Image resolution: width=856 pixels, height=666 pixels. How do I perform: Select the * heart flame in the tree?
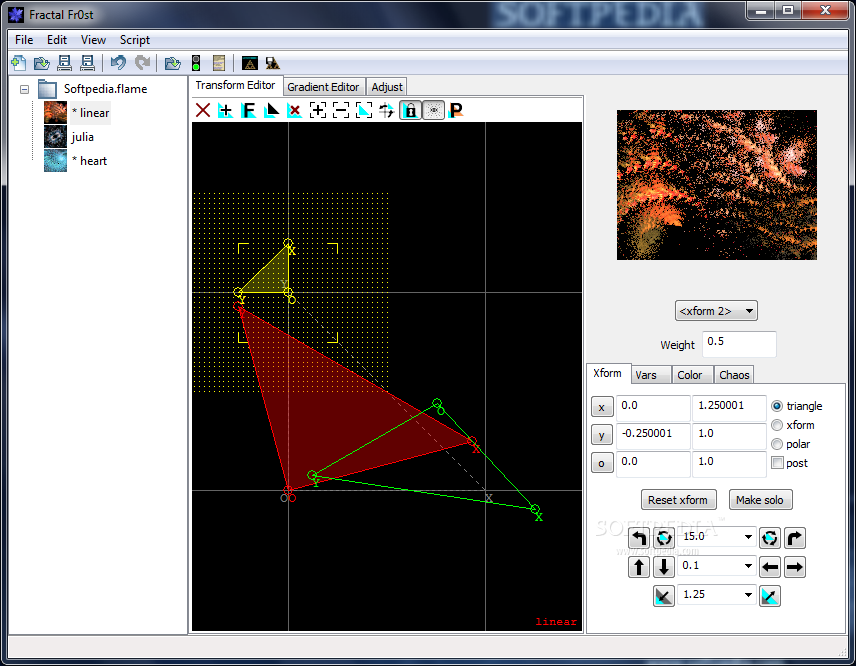click(90, 161)
